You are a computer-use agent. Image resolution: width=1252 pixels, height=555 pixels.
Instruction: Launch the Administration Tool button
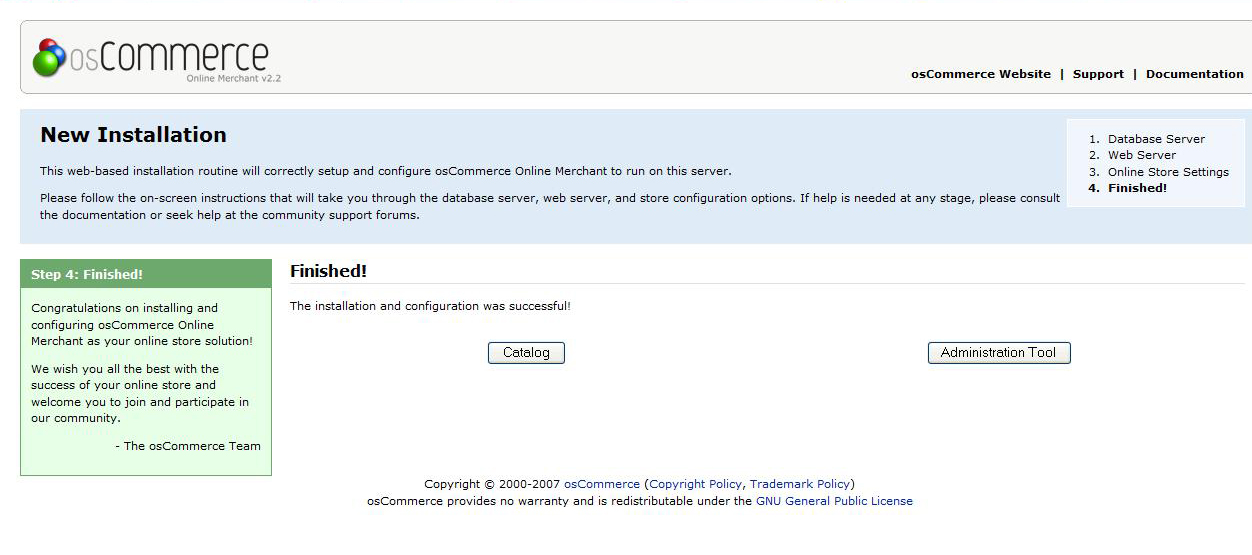999,353
